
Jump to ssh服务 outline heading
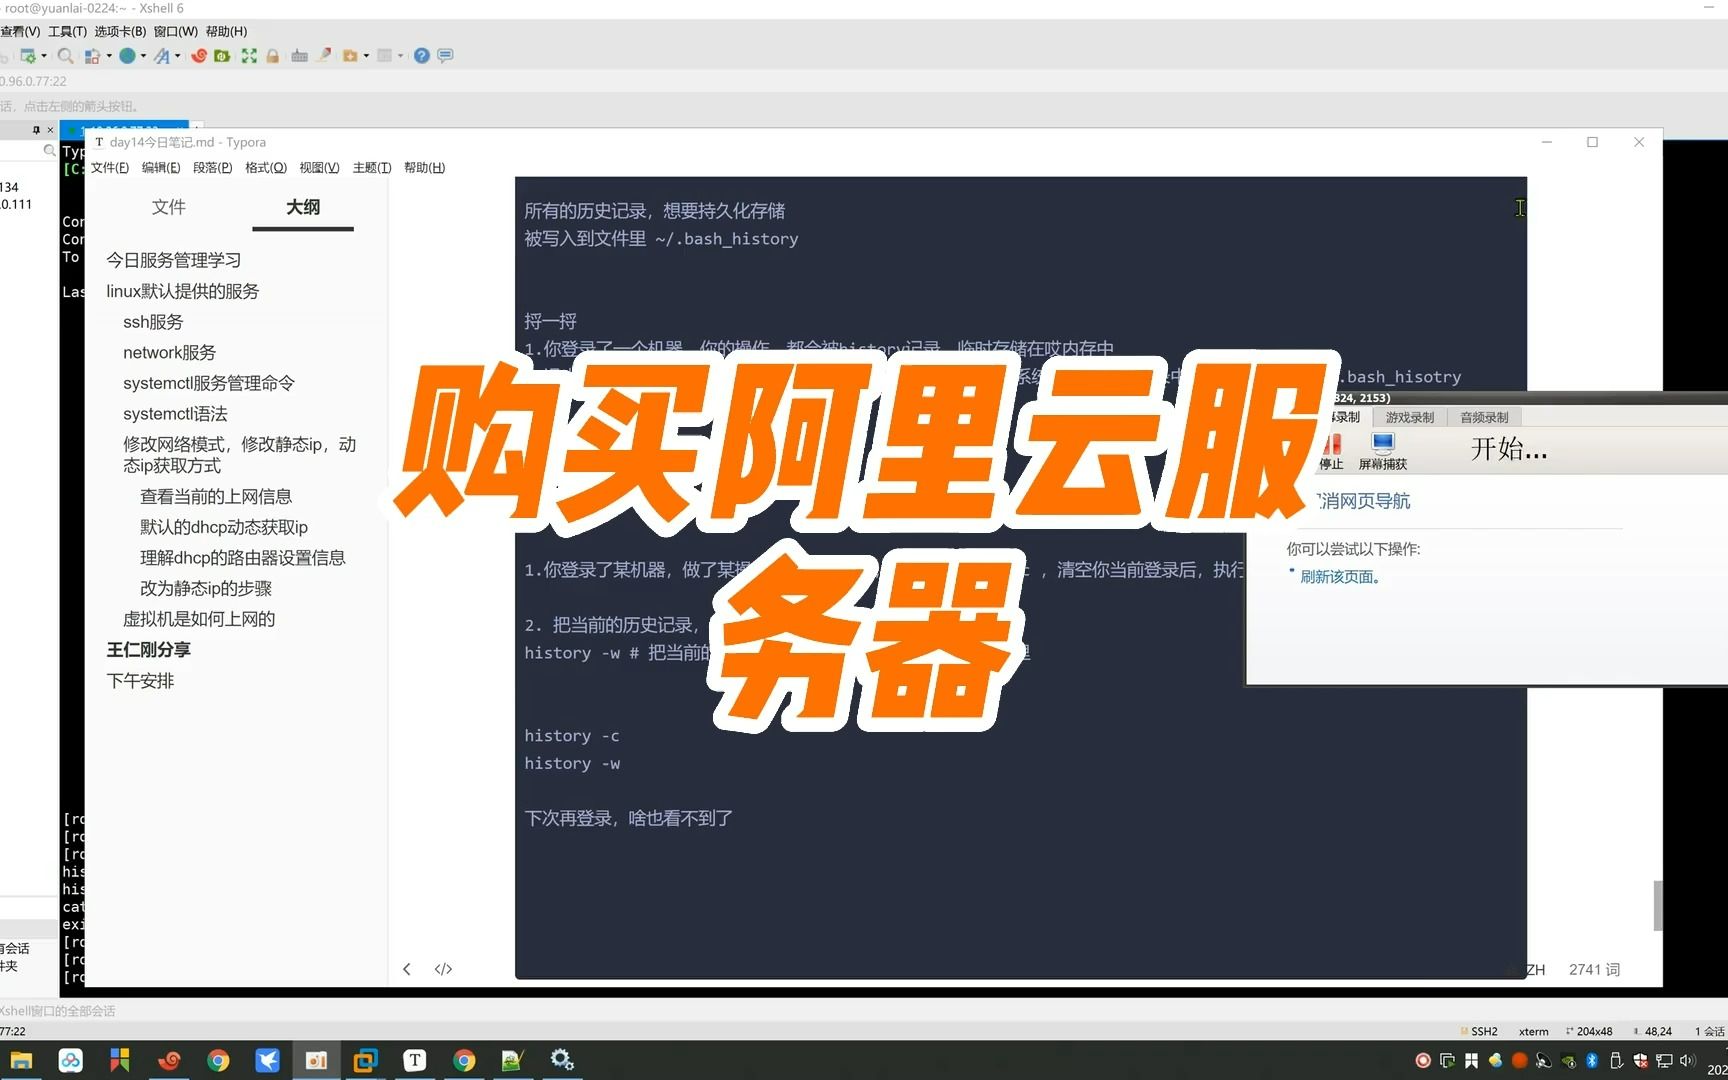153,322
